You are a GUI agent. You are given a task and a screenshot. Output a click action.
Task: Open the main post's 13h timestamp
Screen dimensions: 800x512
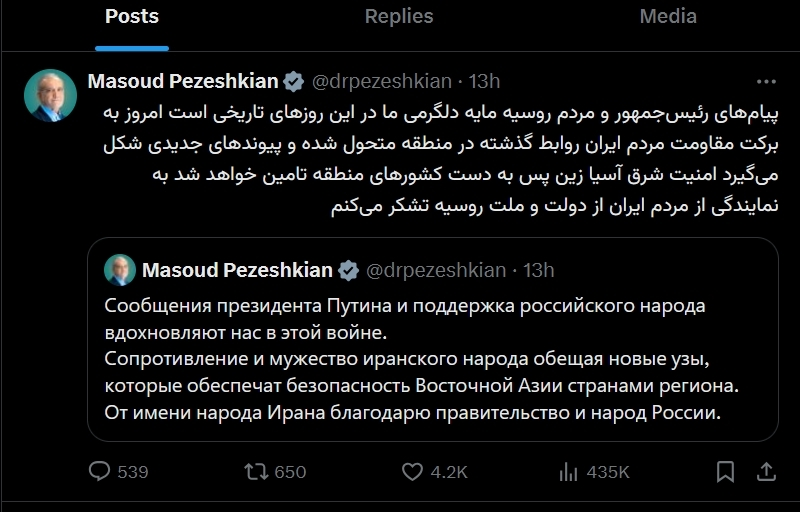point(484,81)
